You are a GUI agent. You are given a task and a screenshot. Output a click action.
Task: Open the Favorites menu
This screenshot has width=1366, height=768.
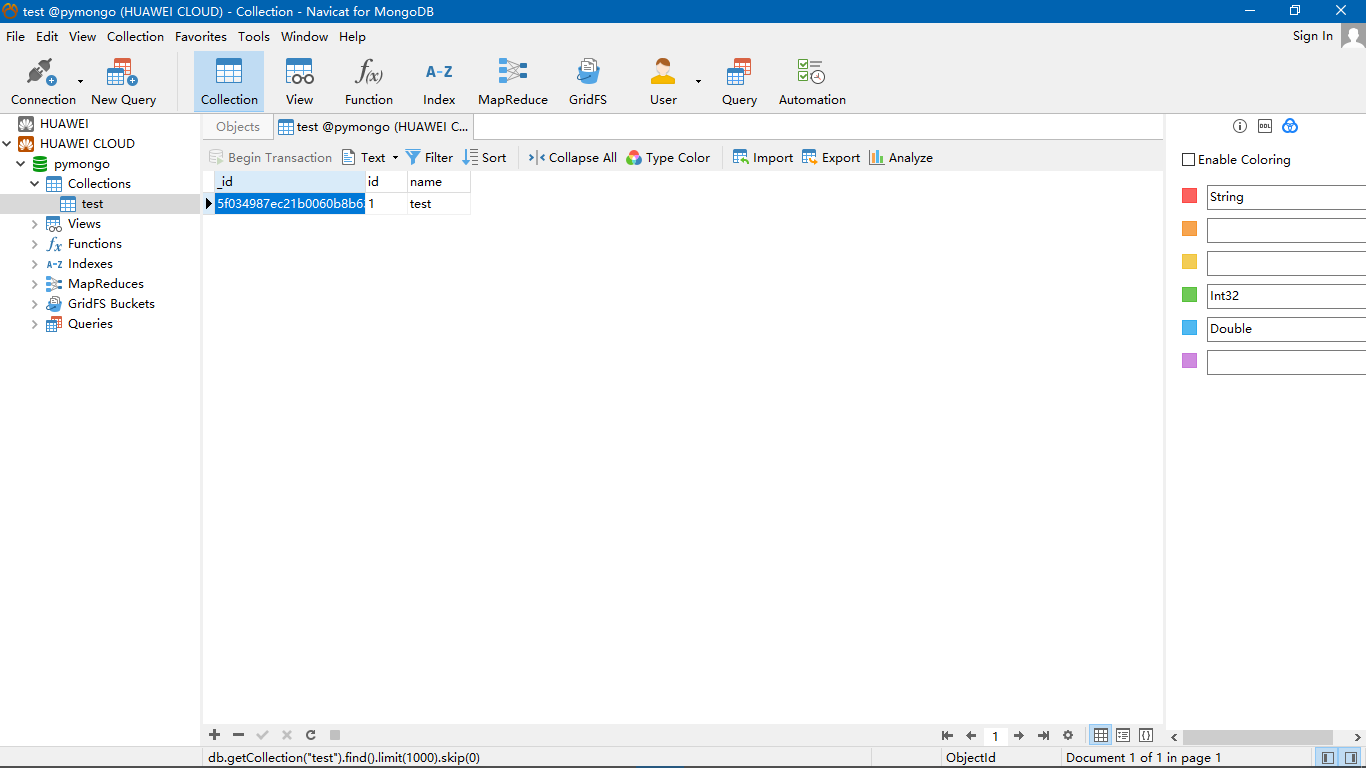click(x=200, y=36)
